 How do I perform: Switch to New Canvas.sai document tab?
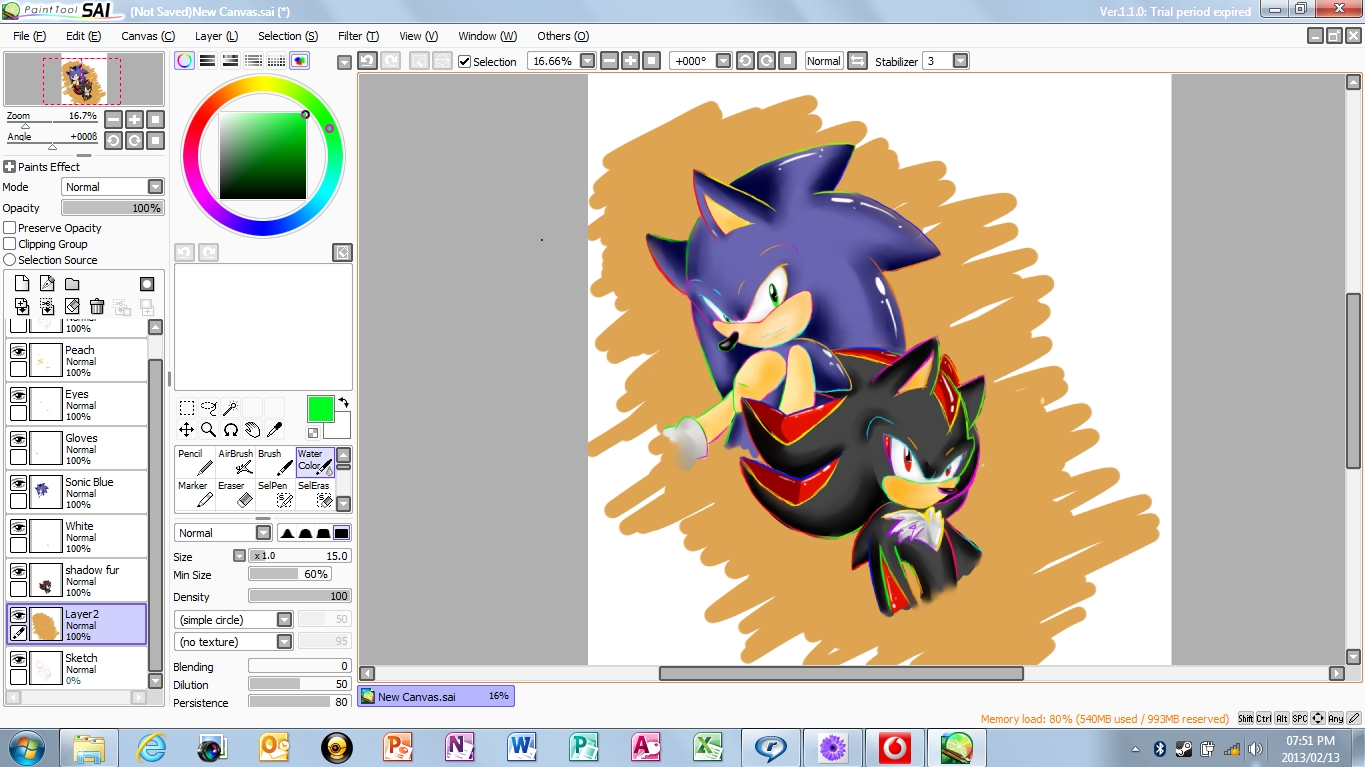[436, 696]
